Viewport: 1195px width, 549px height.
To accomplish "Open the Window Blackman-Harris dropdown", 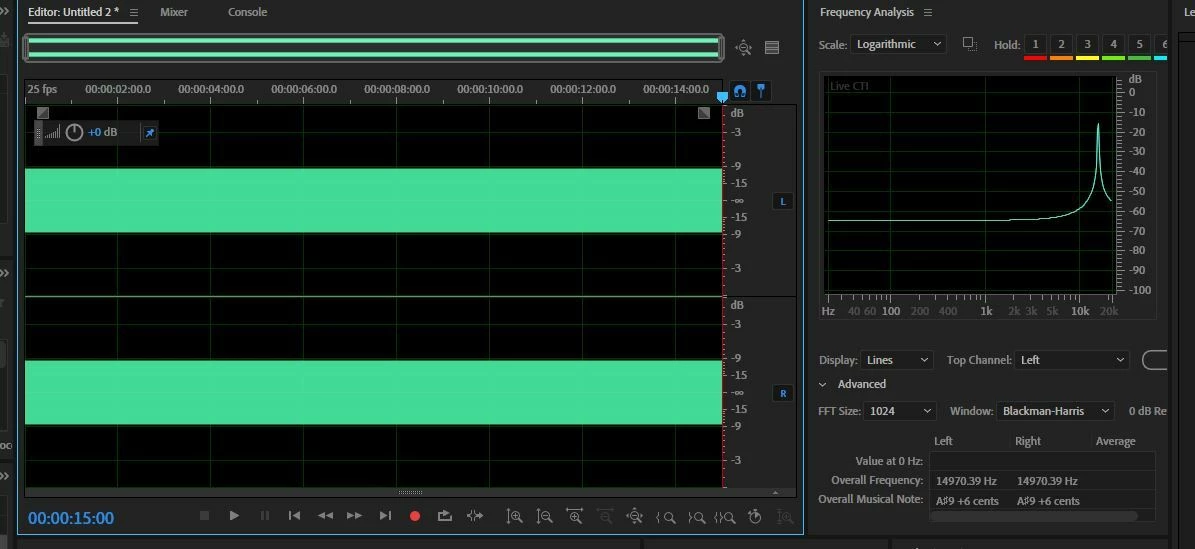I will coord(1055,411).
